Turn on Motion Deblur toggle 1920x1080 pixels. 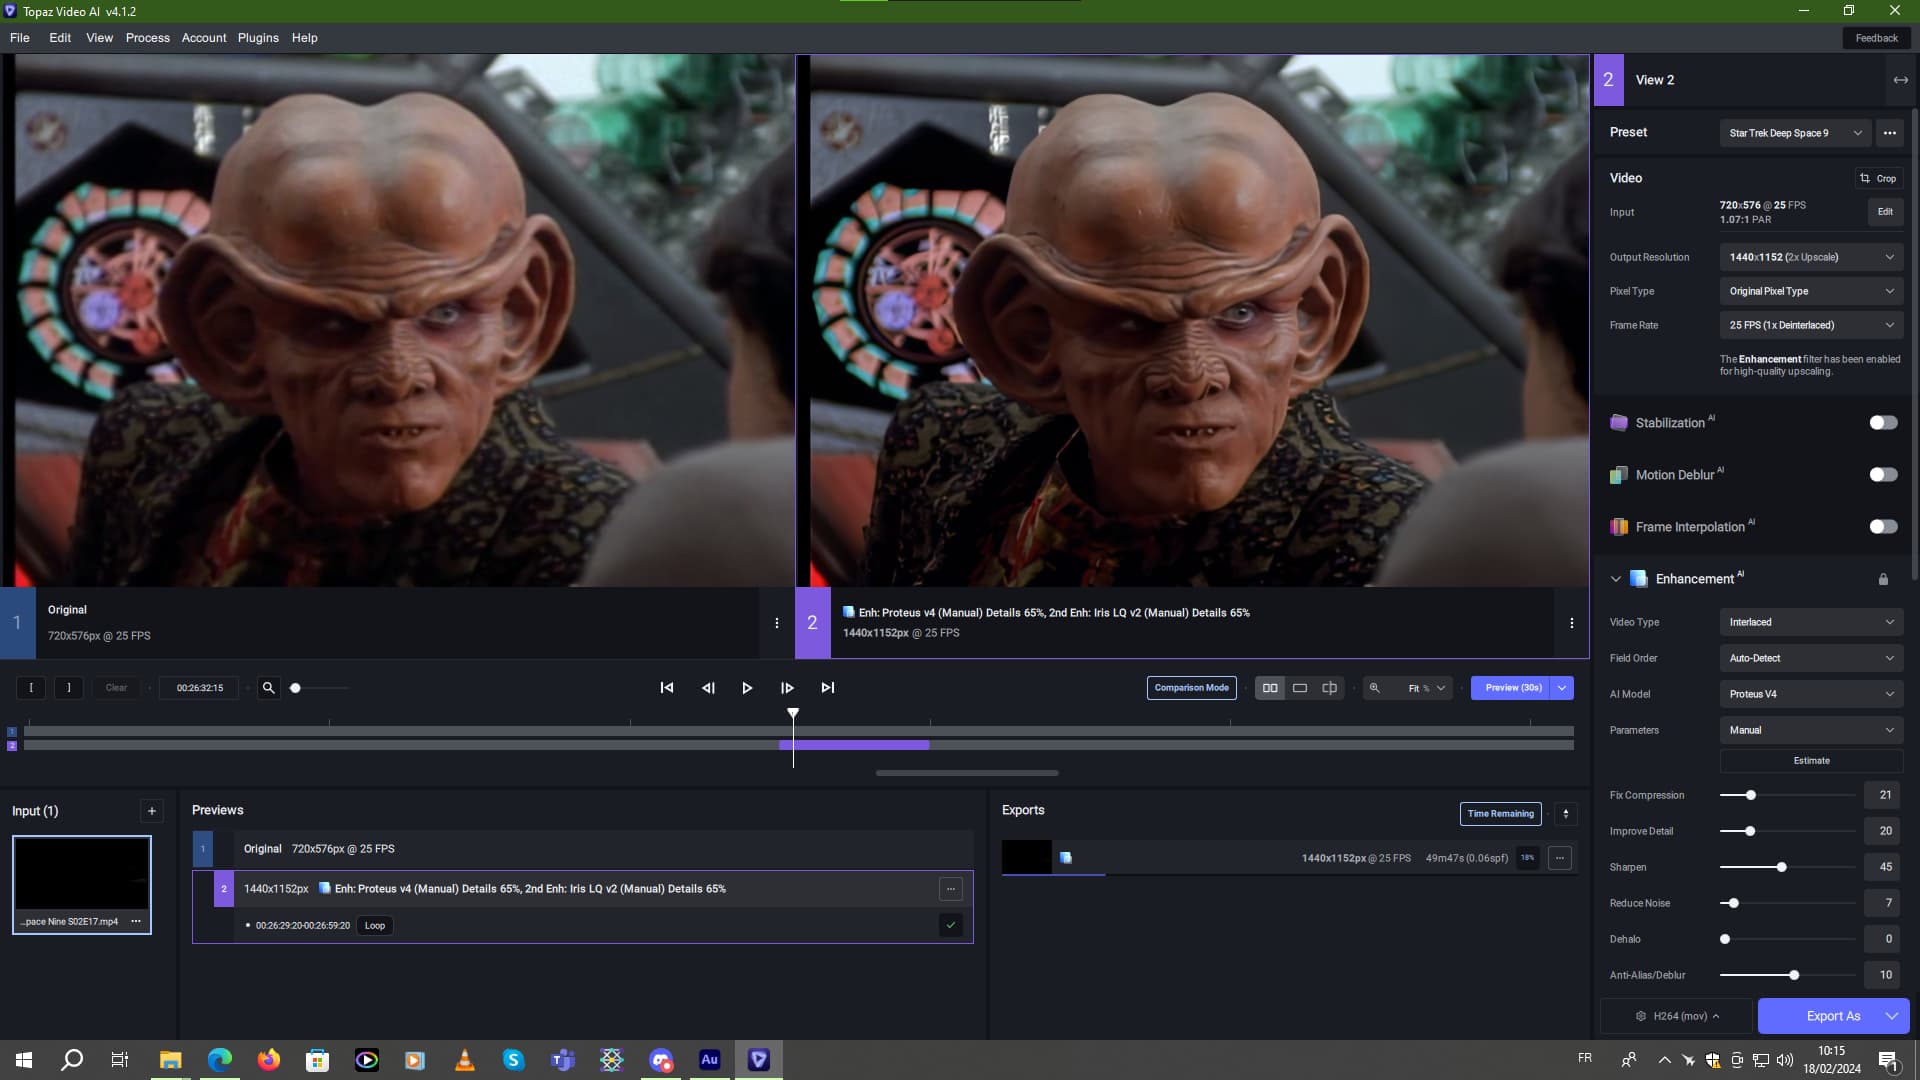tap(1883, 475)
